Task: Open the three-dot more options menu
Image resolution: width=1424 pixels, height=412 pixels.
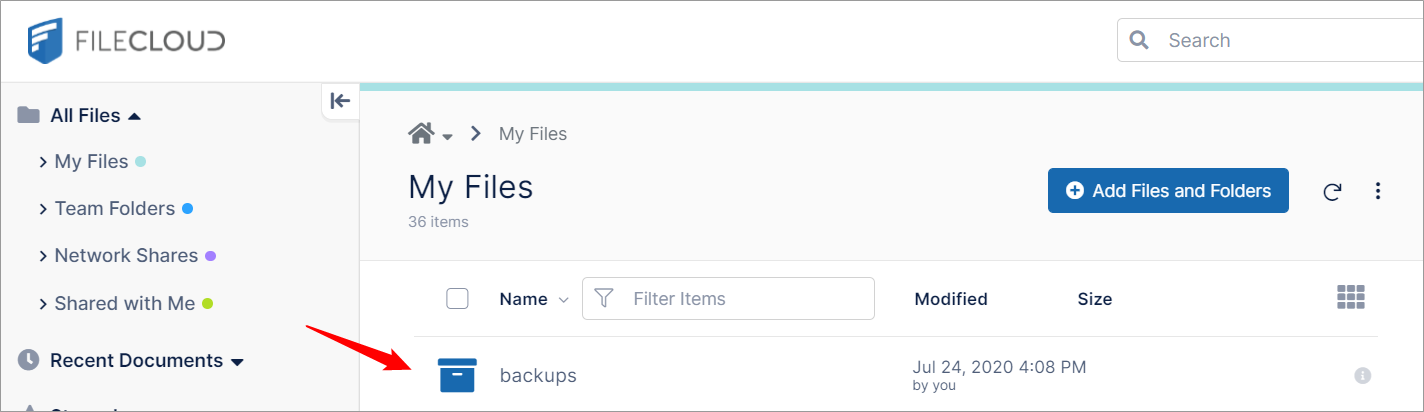Action: 1378,191
